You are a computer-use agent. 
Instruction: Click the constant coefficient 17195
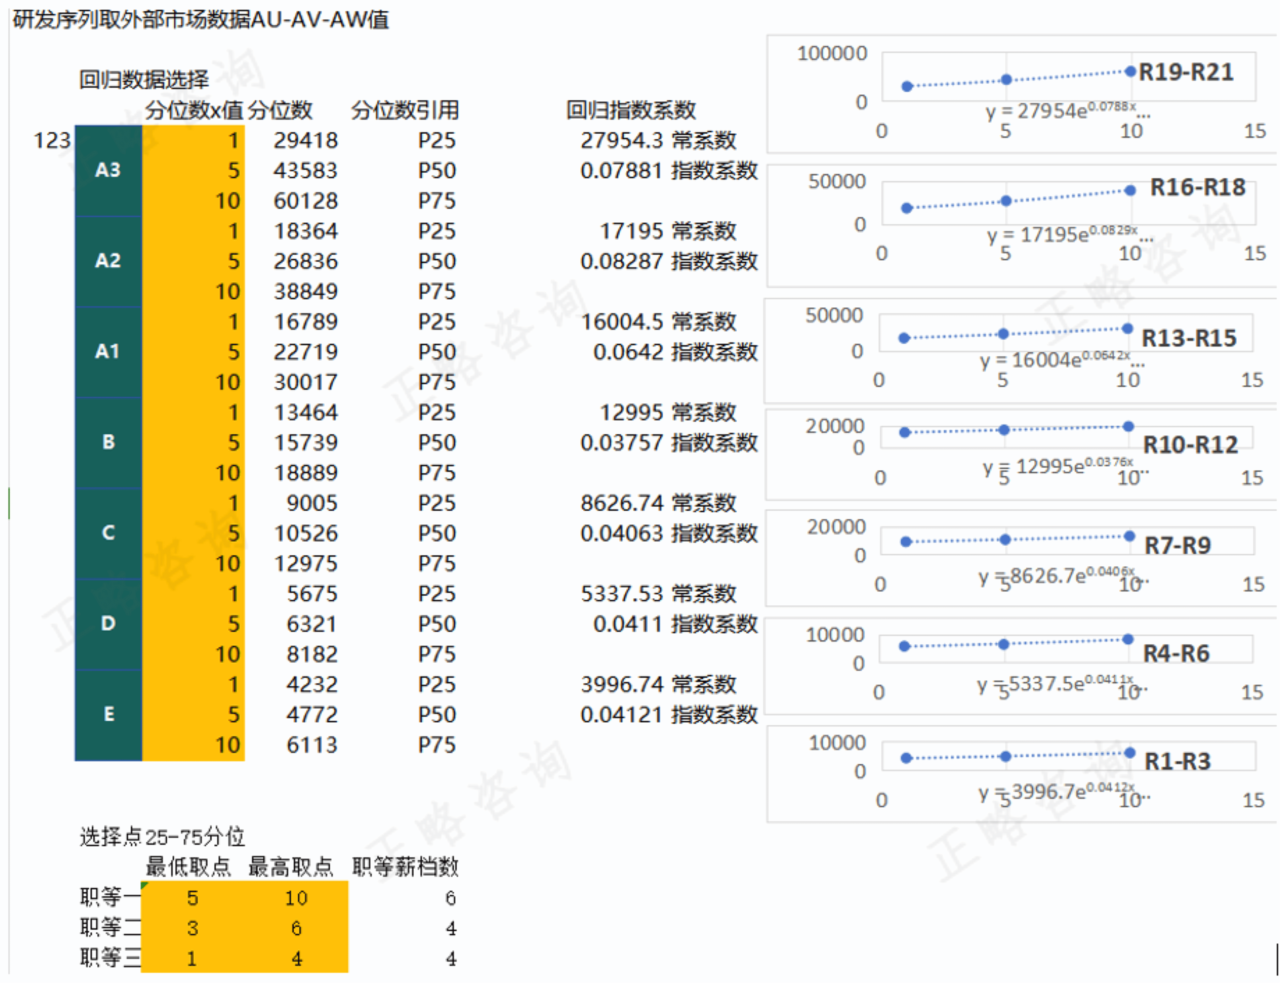(x=631, y=231)
